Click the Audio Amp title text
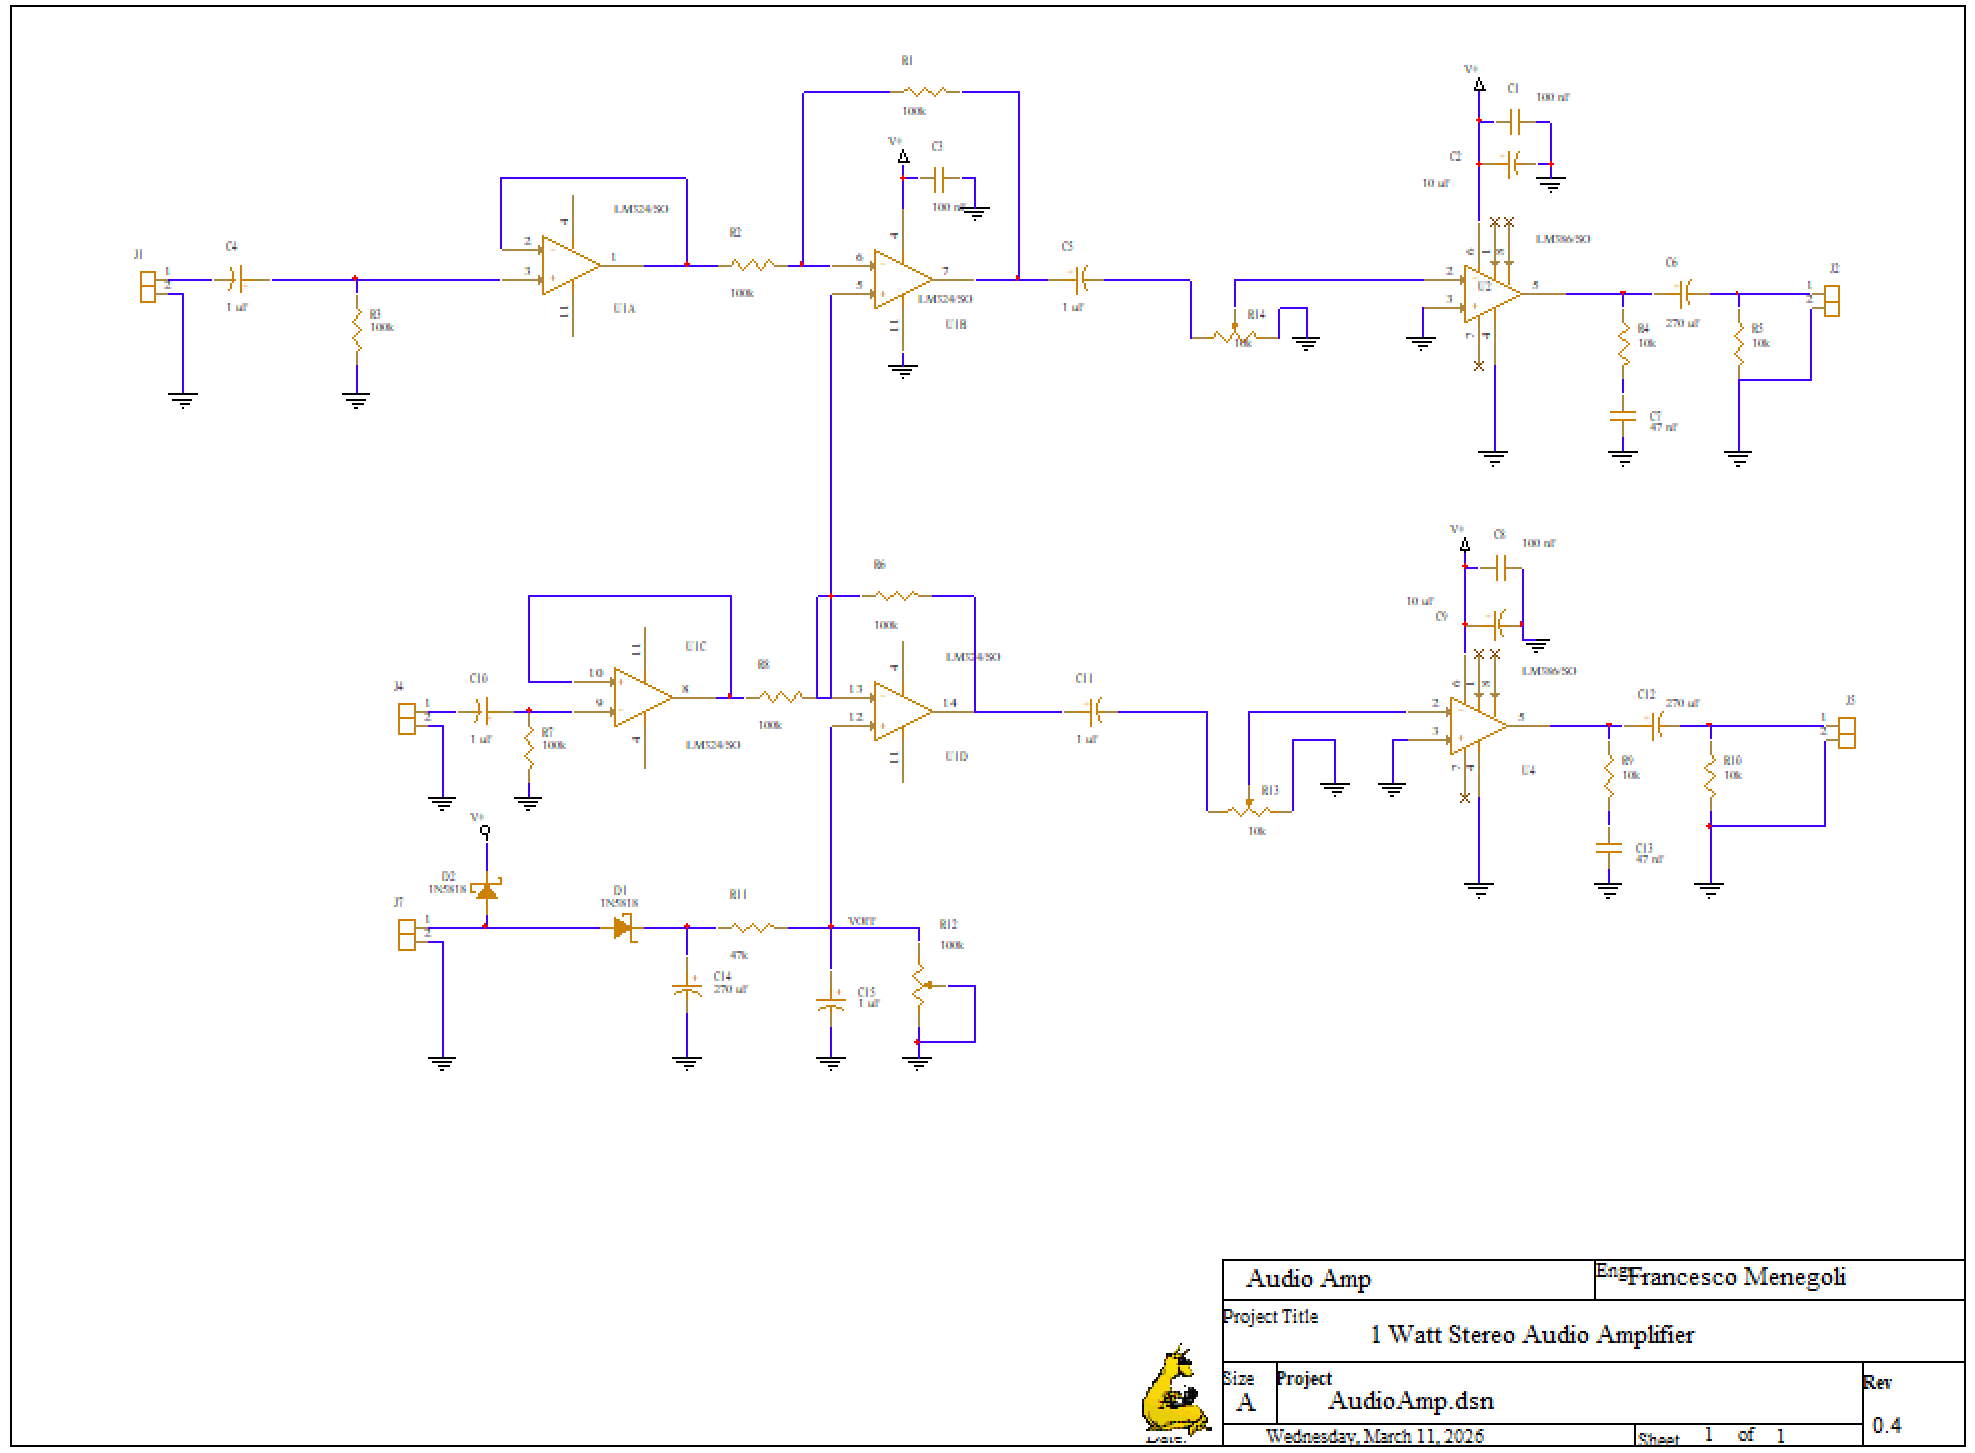Screen dimensions: 1975x1453 [1308, 1279]
